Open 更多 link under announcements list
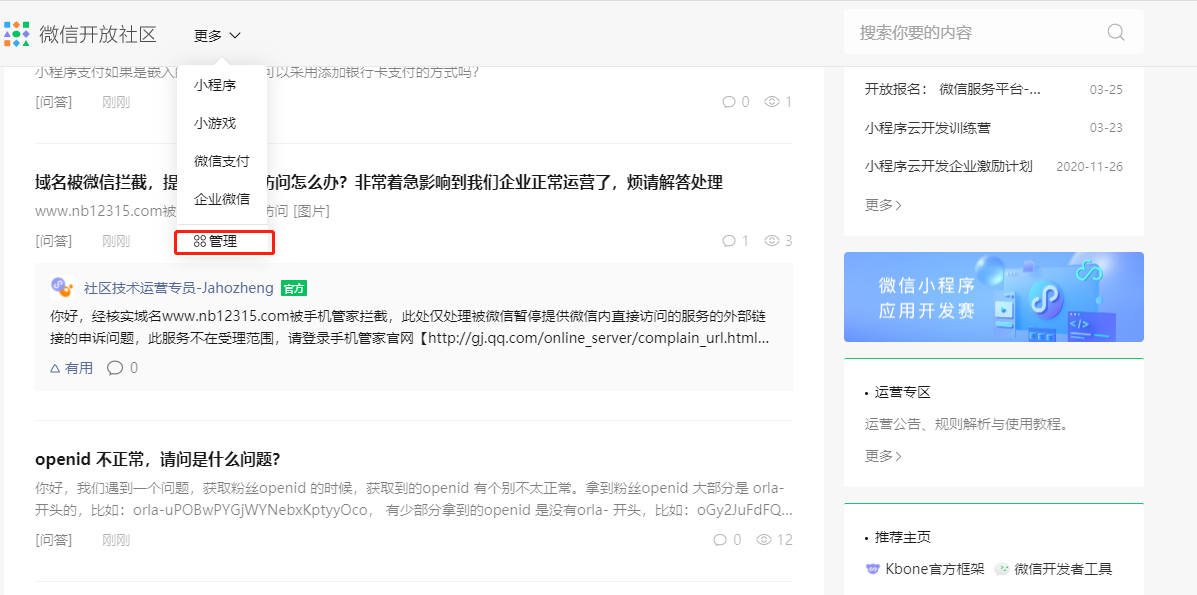Screen dimensions: 1197x595 coord(883,205)
